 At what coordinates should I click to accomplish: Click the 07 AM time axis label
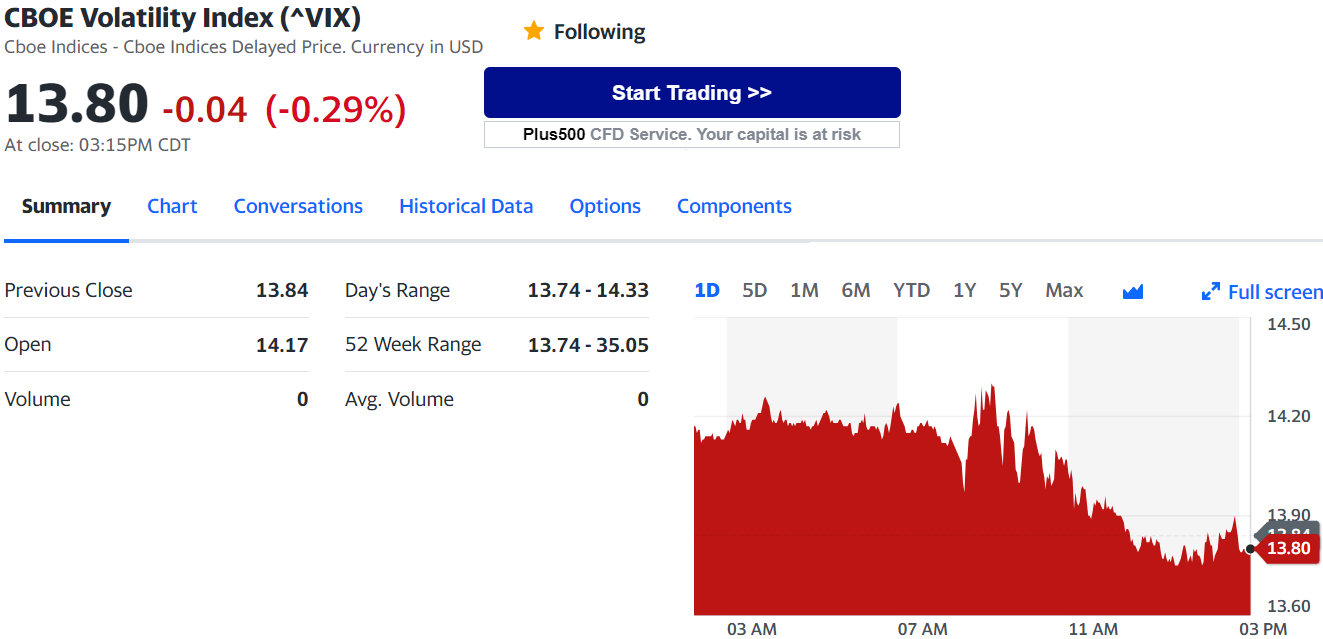tap(922, 629)
